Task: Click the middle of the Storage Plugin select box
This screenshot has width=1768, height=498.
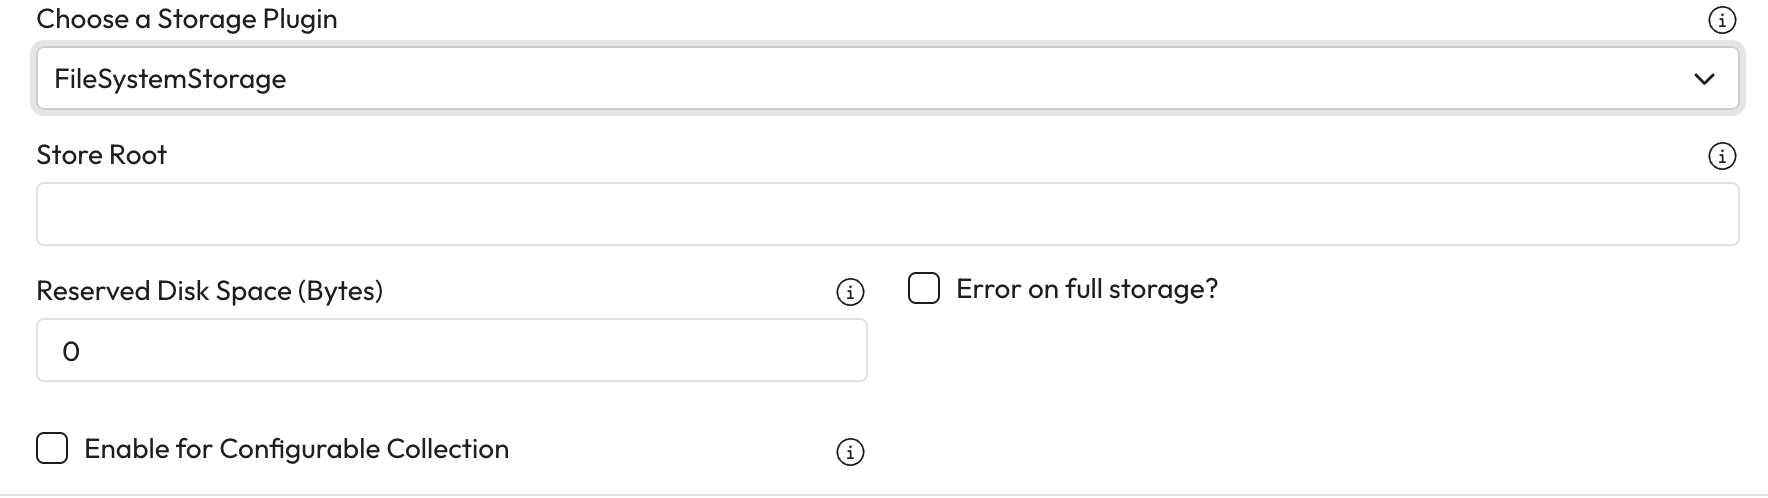Action: click(x=886, y=79)
